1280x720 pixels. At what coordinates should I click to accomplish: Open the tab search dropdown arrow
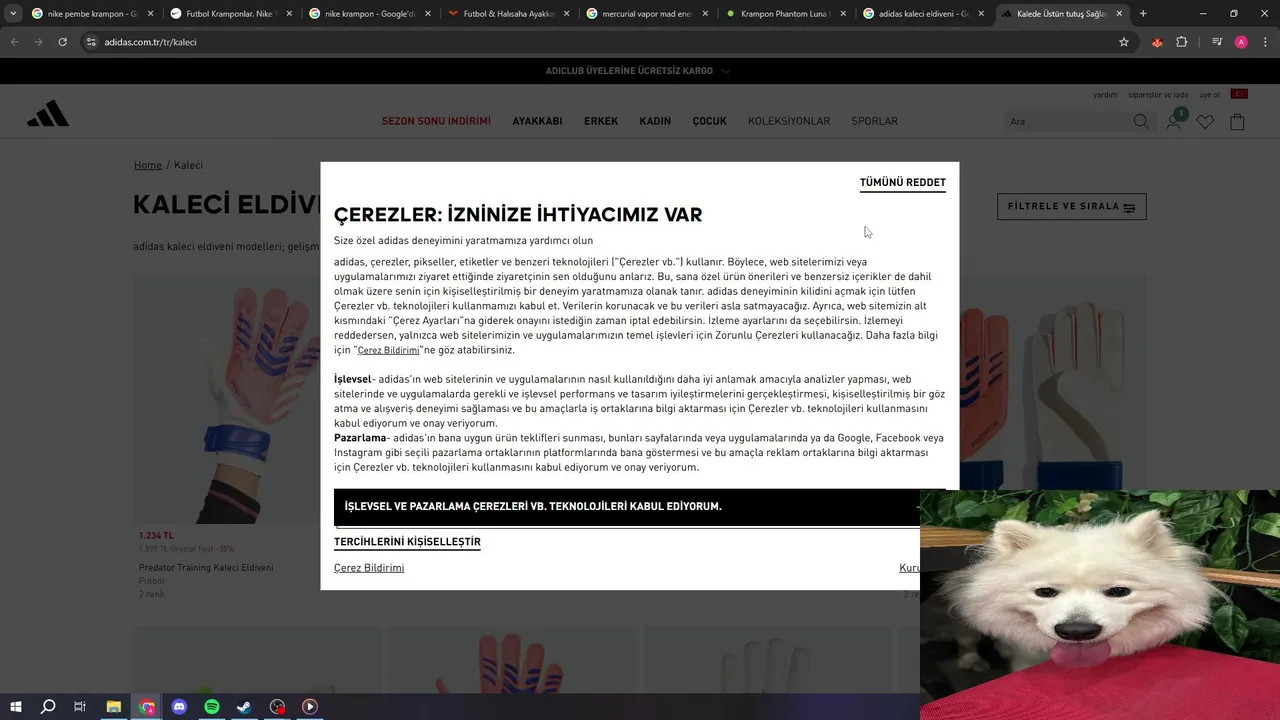pyautogui.click(x=13, y=14)
